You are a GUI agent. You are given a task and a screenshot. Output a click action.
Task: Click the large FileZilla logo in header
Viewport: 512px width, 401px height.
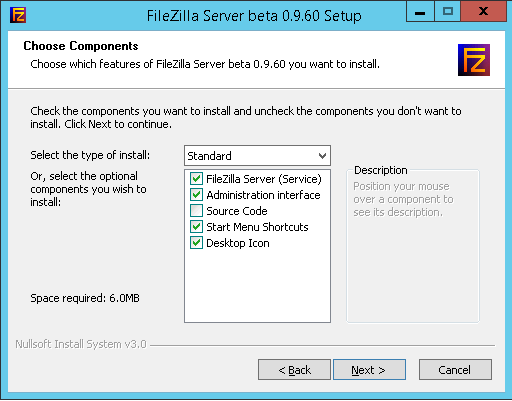coord(474,60)
